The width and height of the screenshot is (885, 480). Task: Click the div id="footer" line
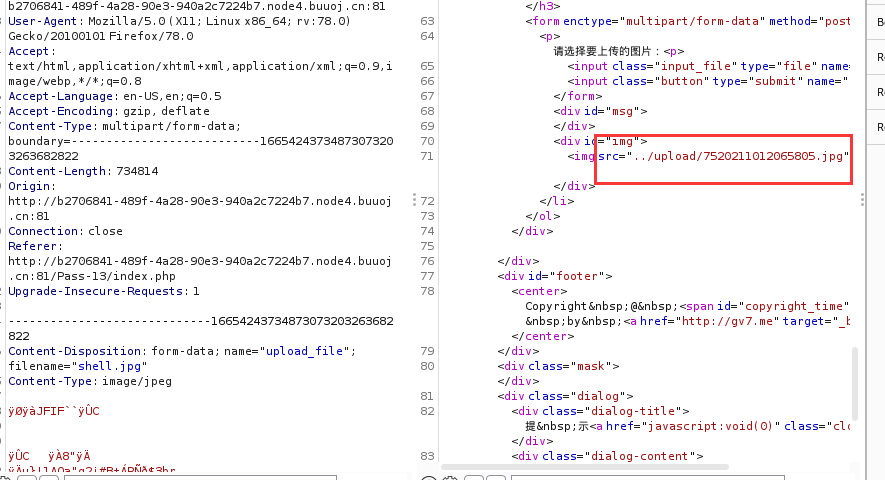[x=555, y=276]
